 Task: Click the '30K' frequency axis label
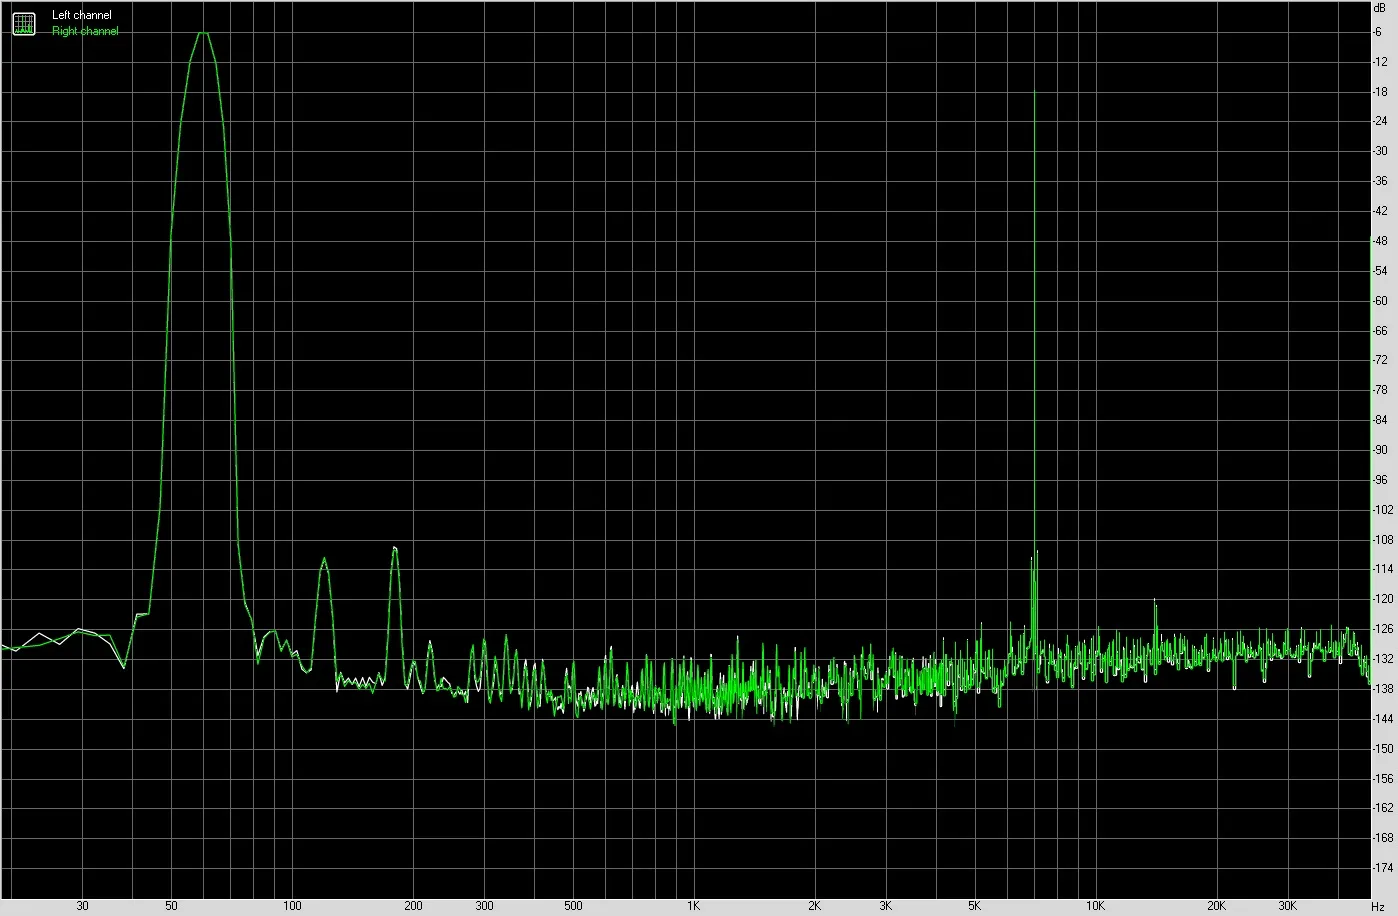[1287, 906]
